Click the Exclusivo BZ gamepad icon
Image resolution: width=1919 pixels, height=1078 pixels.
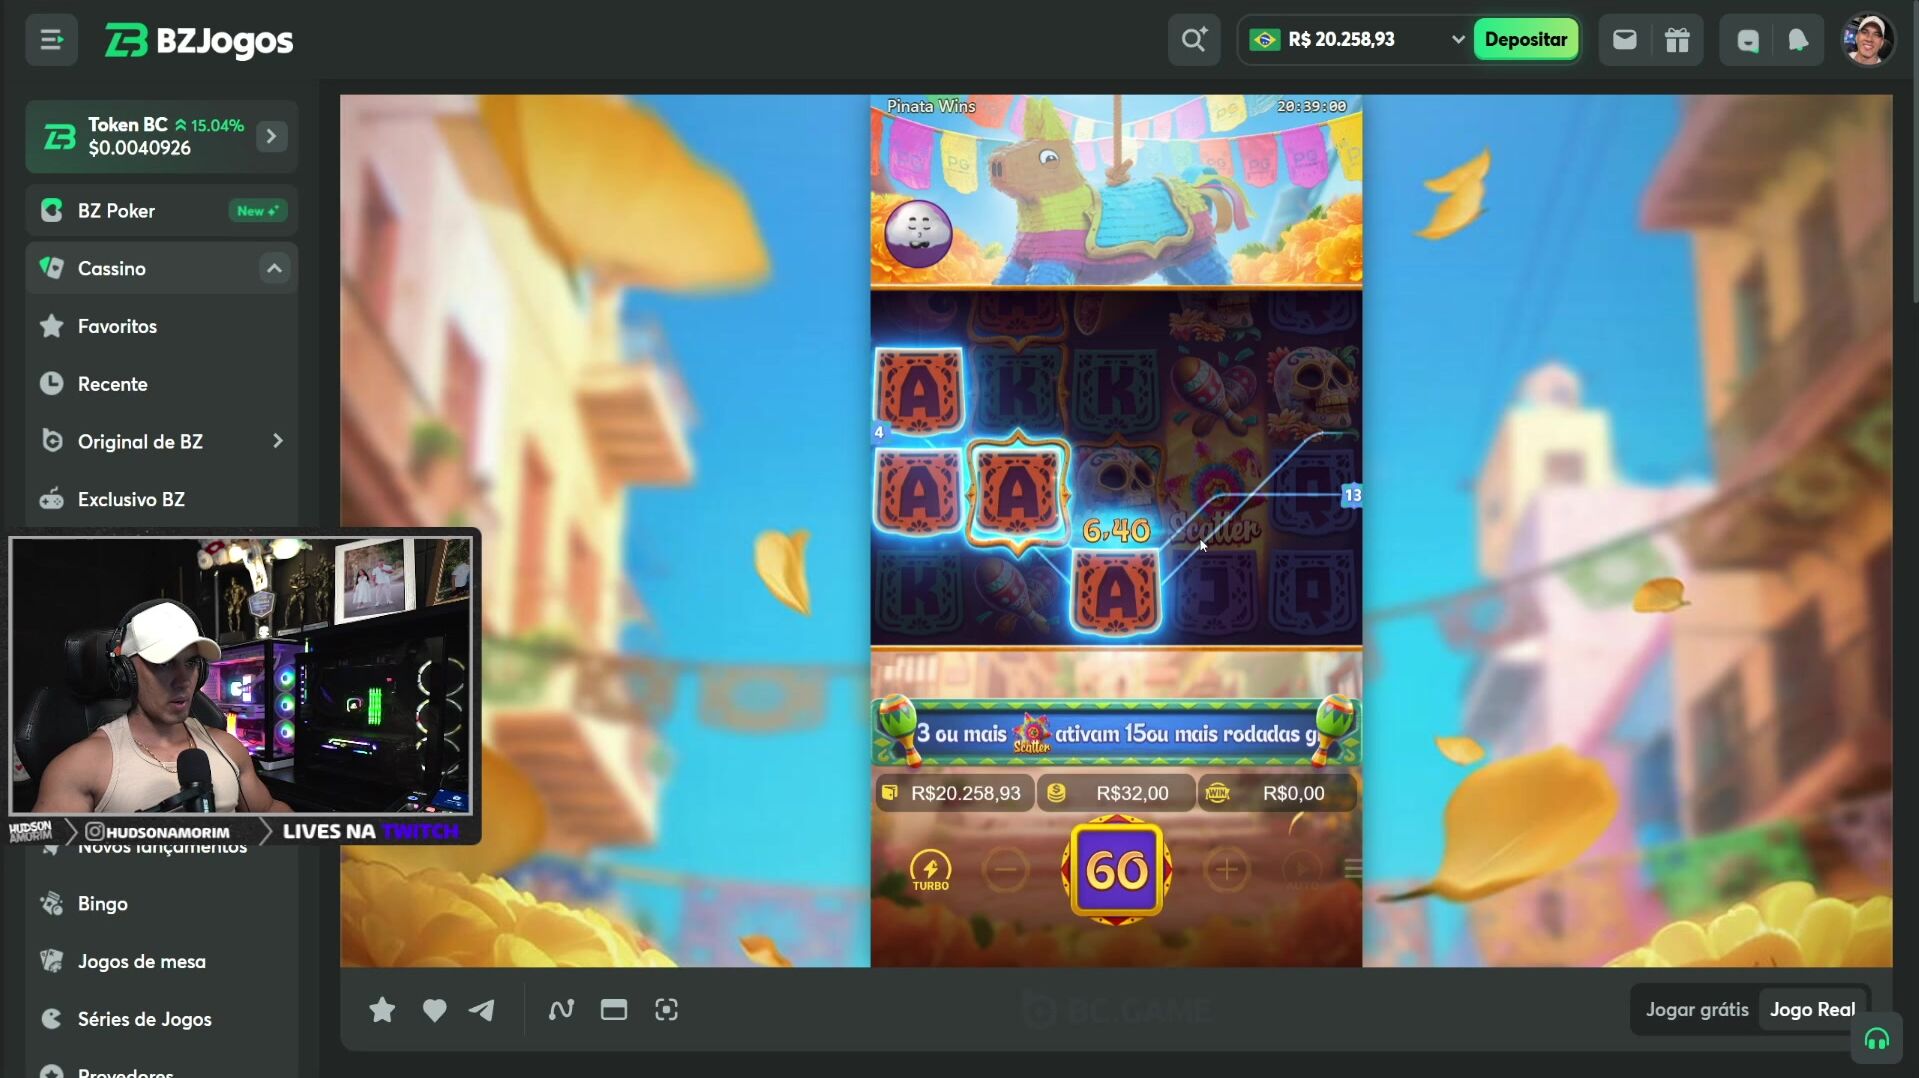coord(52,499)
